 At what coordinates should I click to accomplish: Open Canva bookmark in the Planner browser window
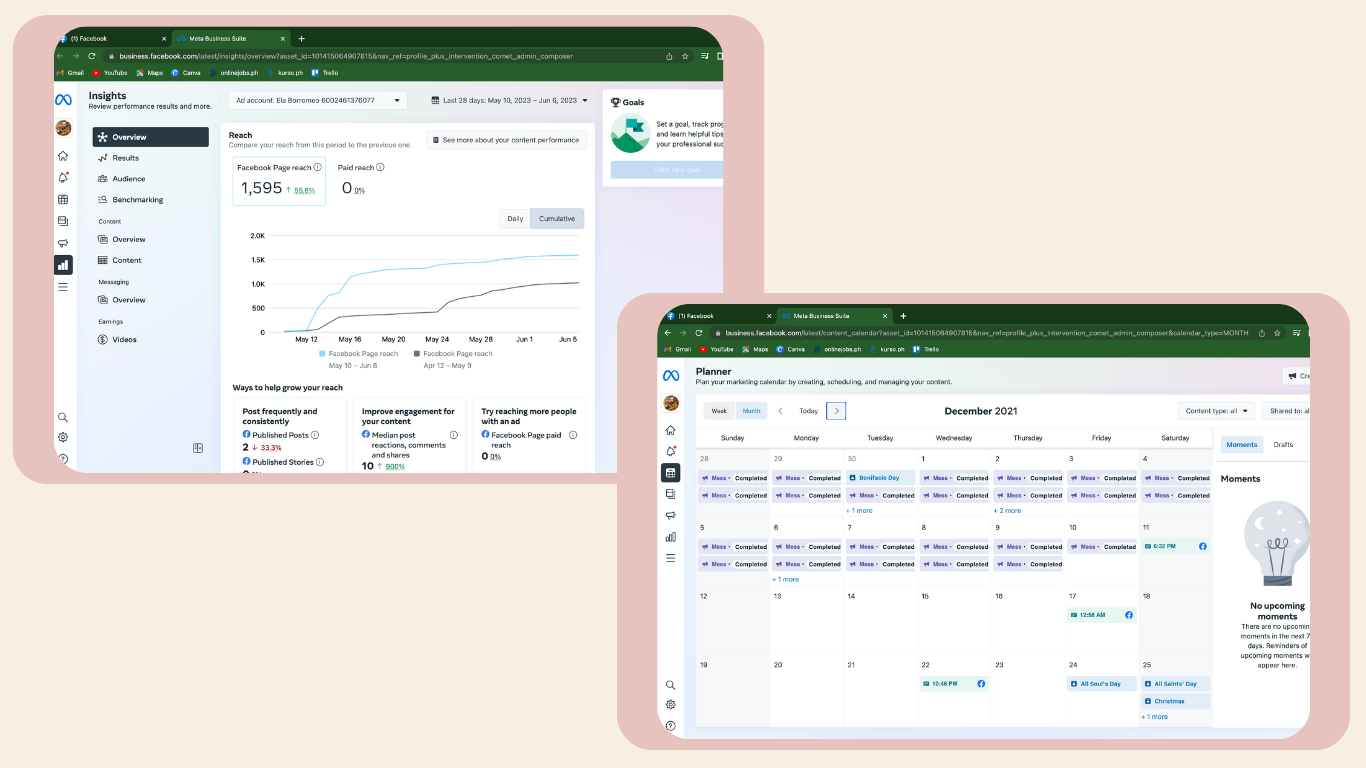tap(789, 350)
